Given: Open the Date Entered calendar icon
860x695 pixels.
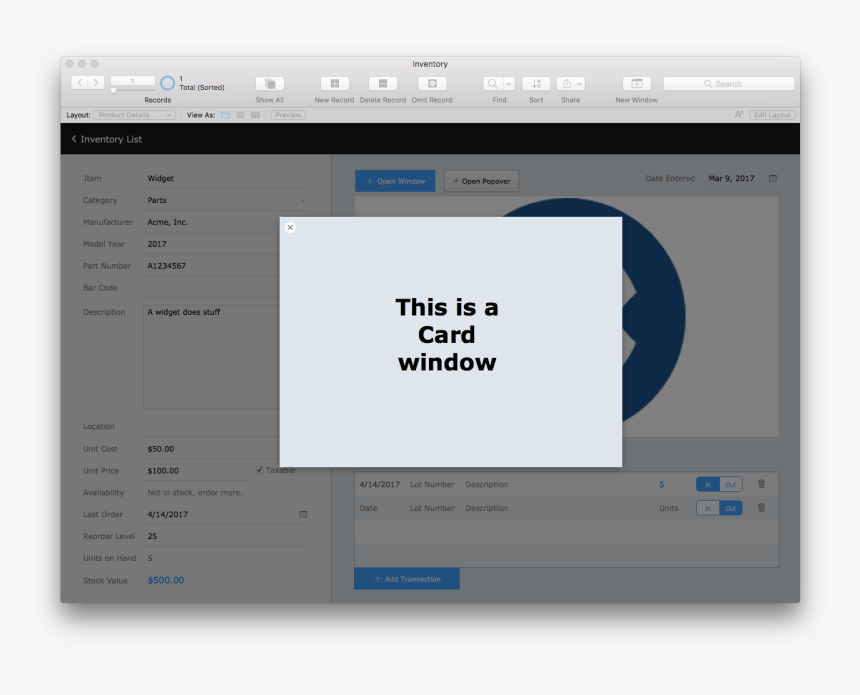Looking at the screenshot, I should (x=773, y=178).
